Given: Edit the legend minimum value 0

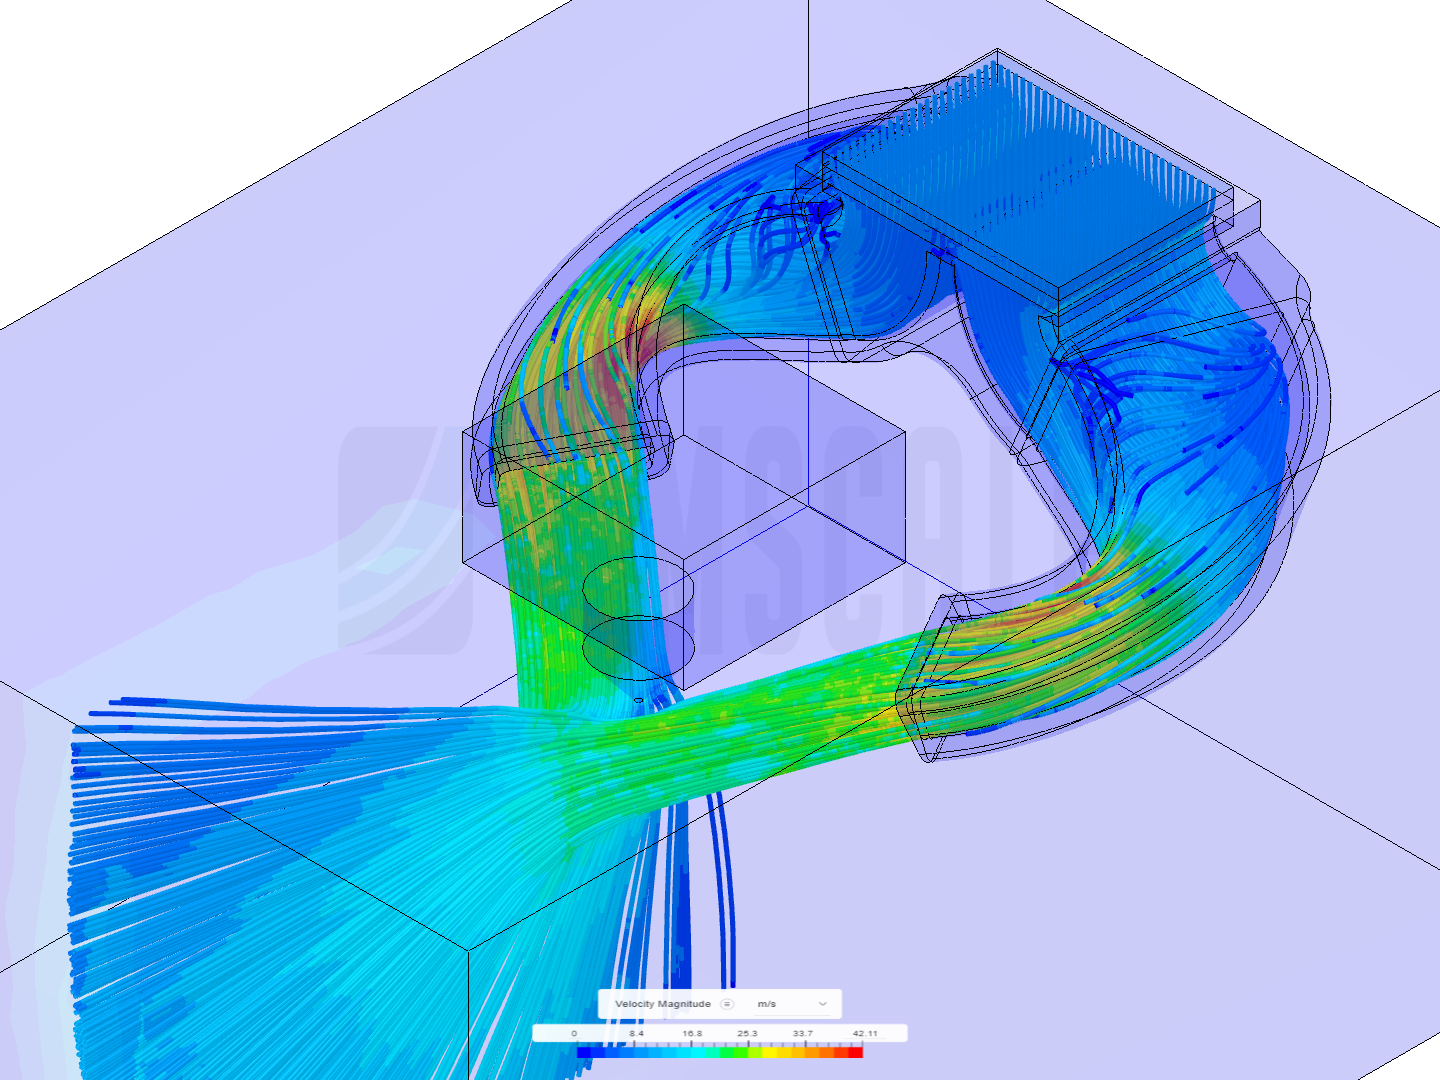Looking at the screenshot, I should (574, 1033).
